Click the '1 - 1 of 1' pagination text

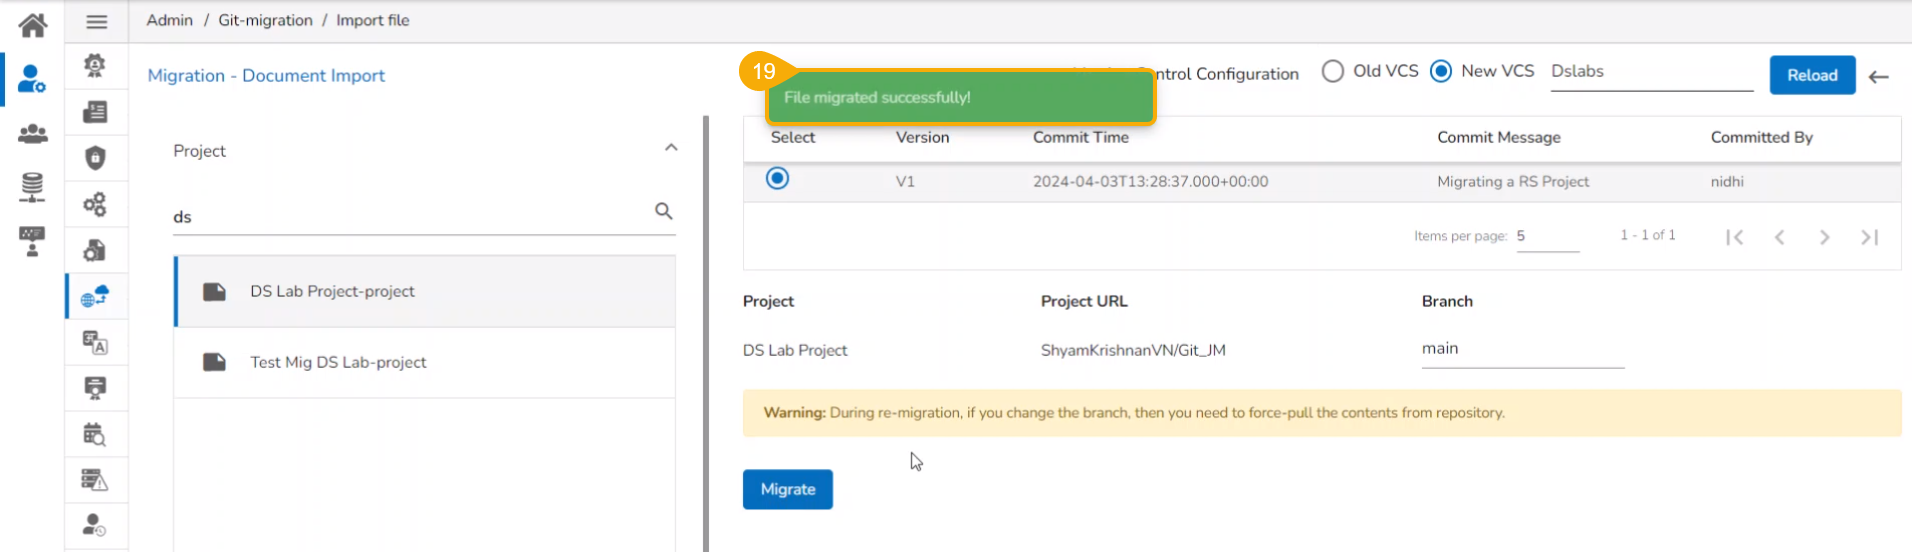click(x=1647, y=235)
